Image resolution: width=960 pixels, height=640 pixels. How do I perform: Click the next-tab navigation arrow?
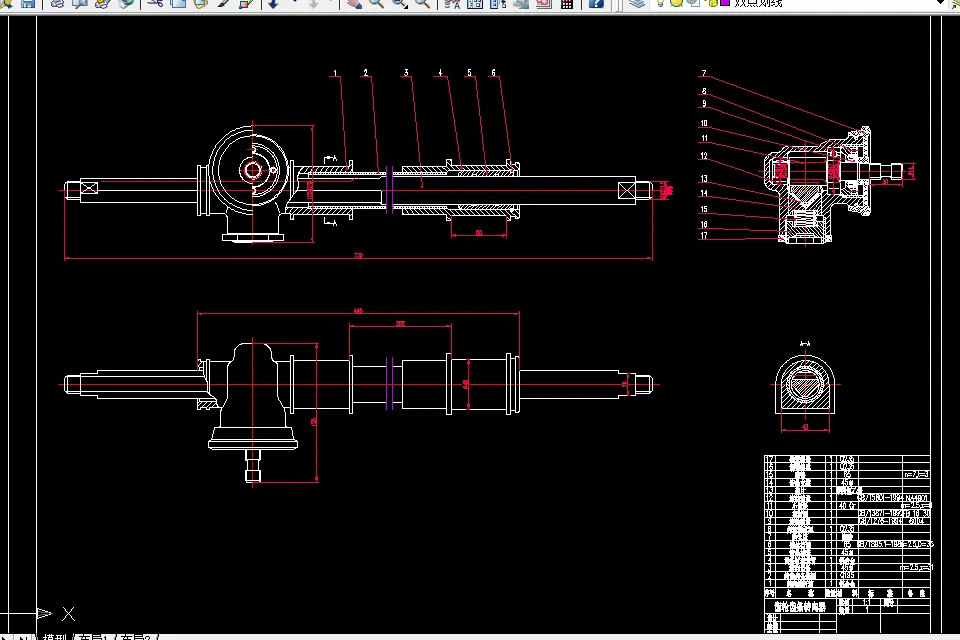point(7,637)
